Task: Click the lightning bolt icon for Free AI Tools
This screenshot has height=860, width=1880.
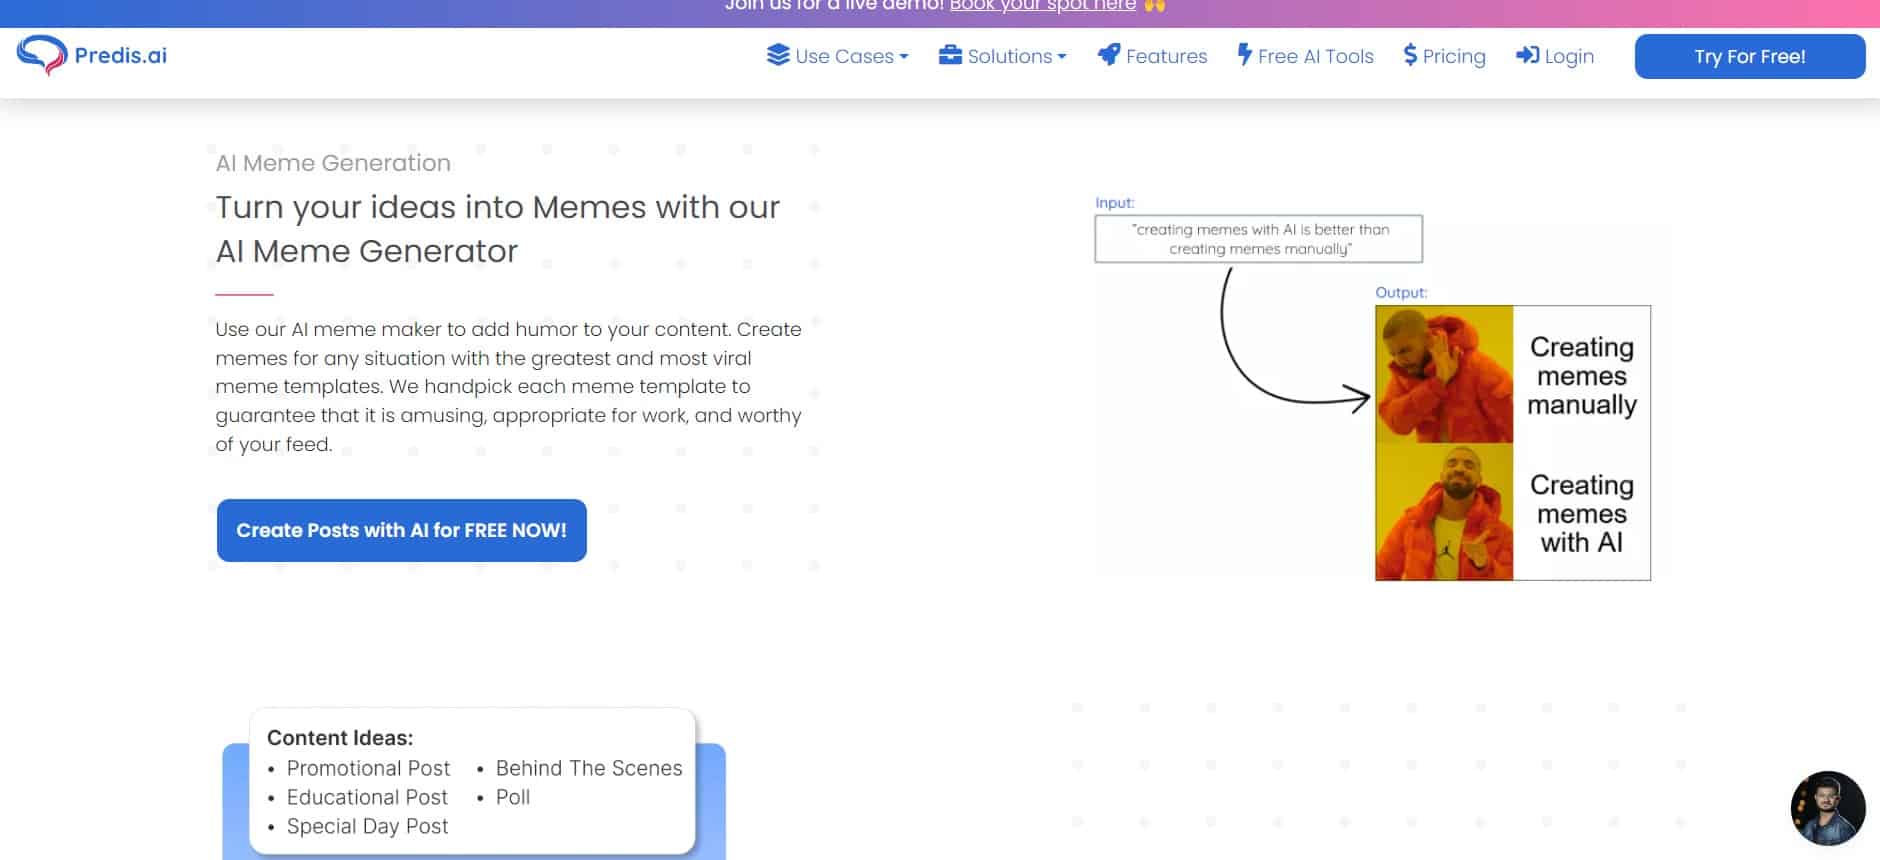Action: tap(1245, 55)
